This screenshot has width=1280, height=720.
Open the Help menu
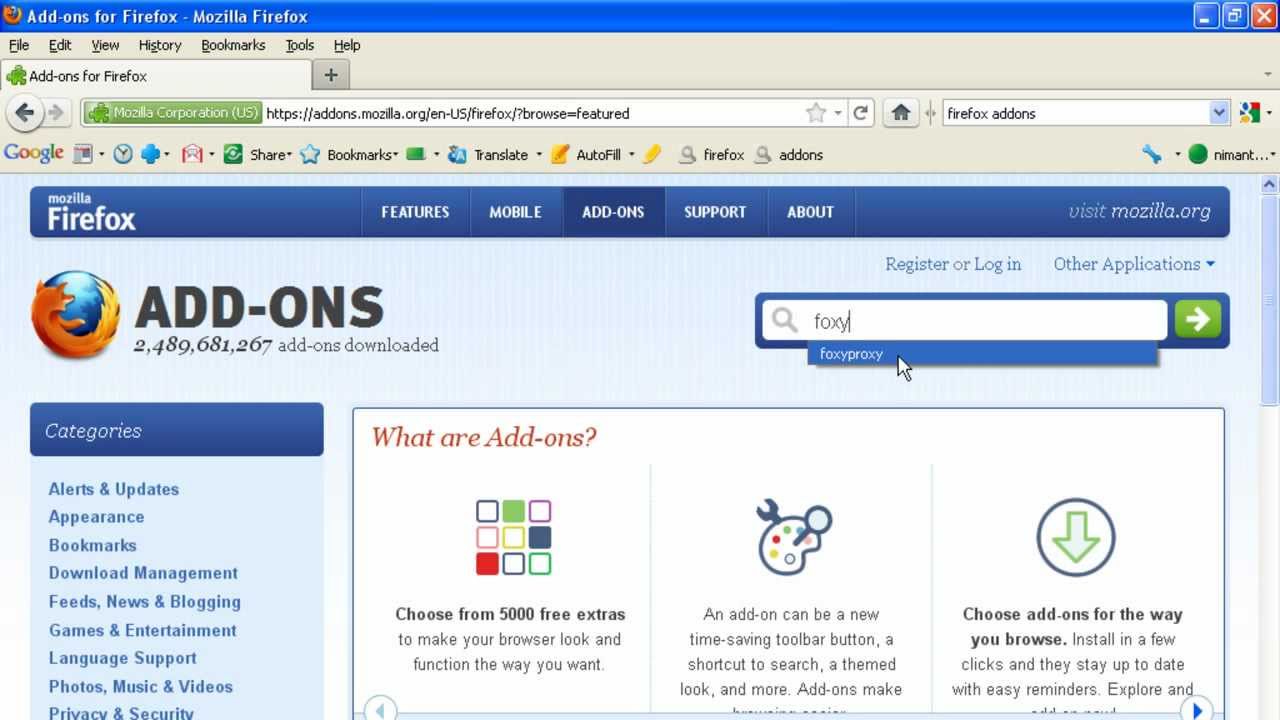point(347,45)
